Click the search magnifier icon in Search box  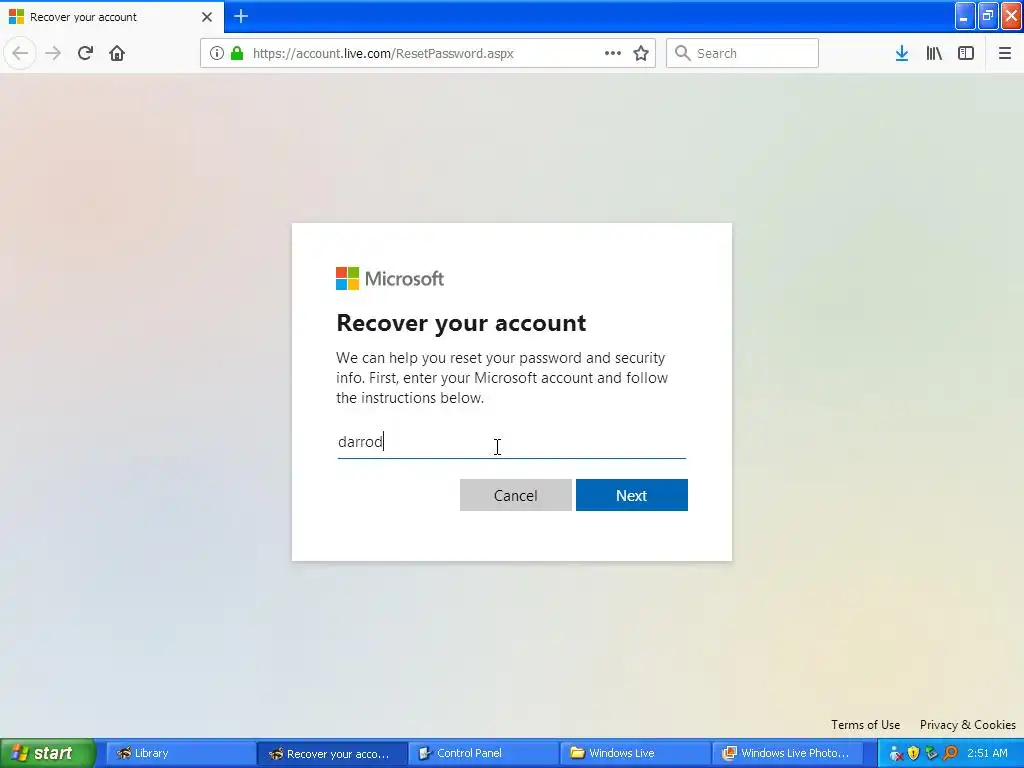coord(682,53)
